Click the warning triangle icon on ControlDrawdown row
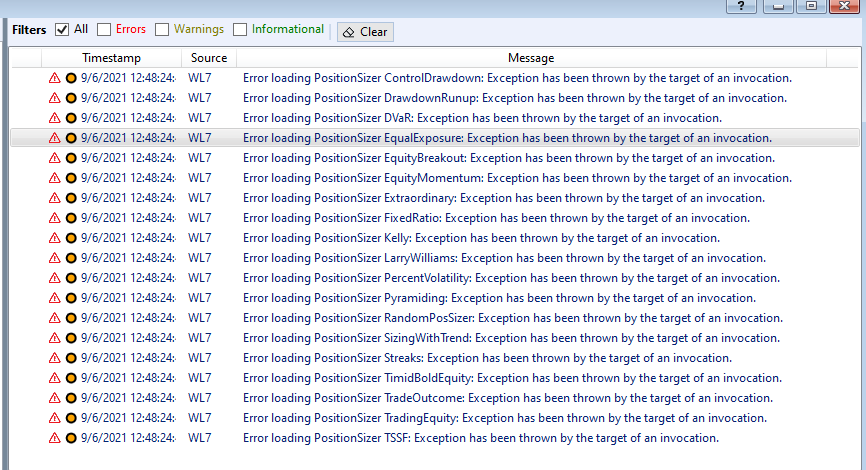 (x=54, y=78)
